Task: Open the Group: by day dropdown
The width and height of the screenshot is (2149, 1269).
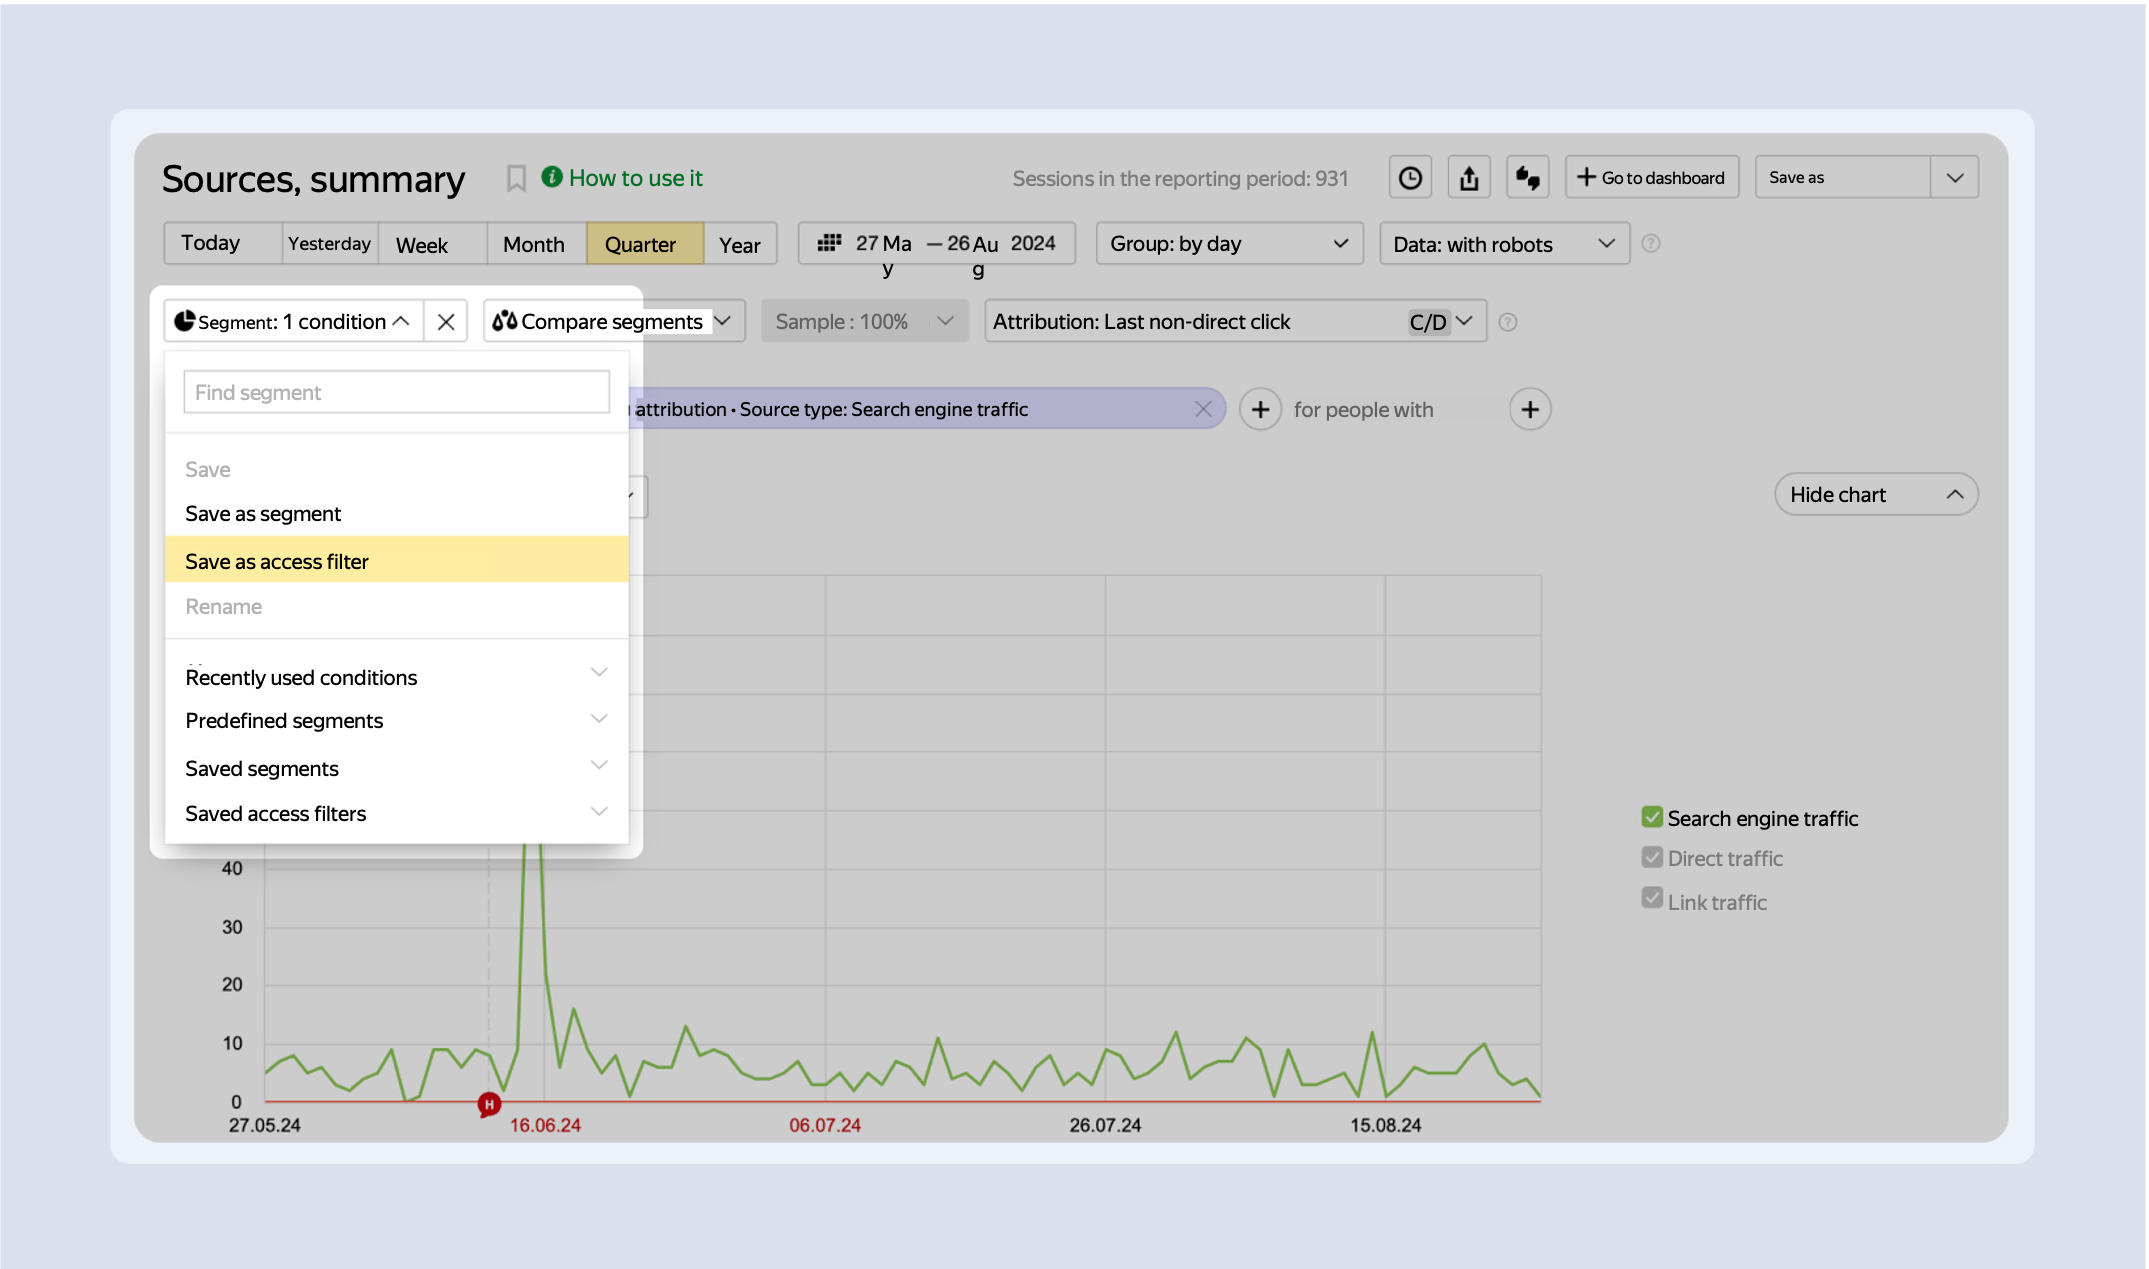Action: pos(1229,244)
